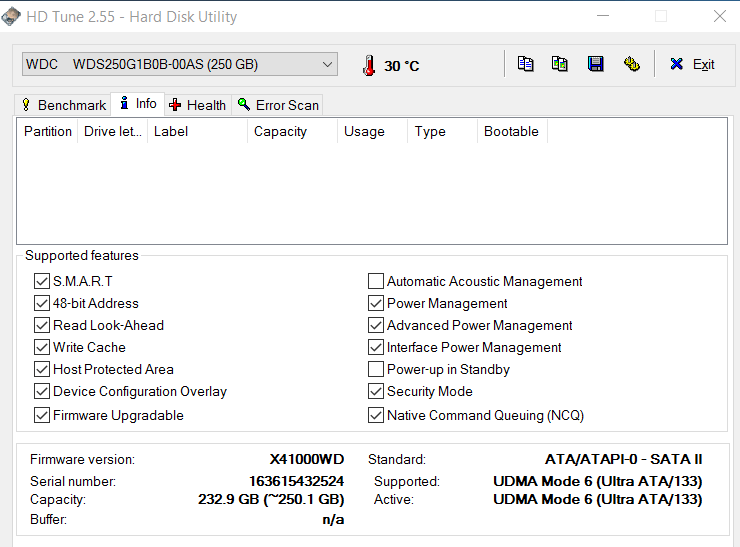This screenshot has height=547, width=740.
Task: Toggle the 48-bit Address checkbox
Action: pos(42,303)
